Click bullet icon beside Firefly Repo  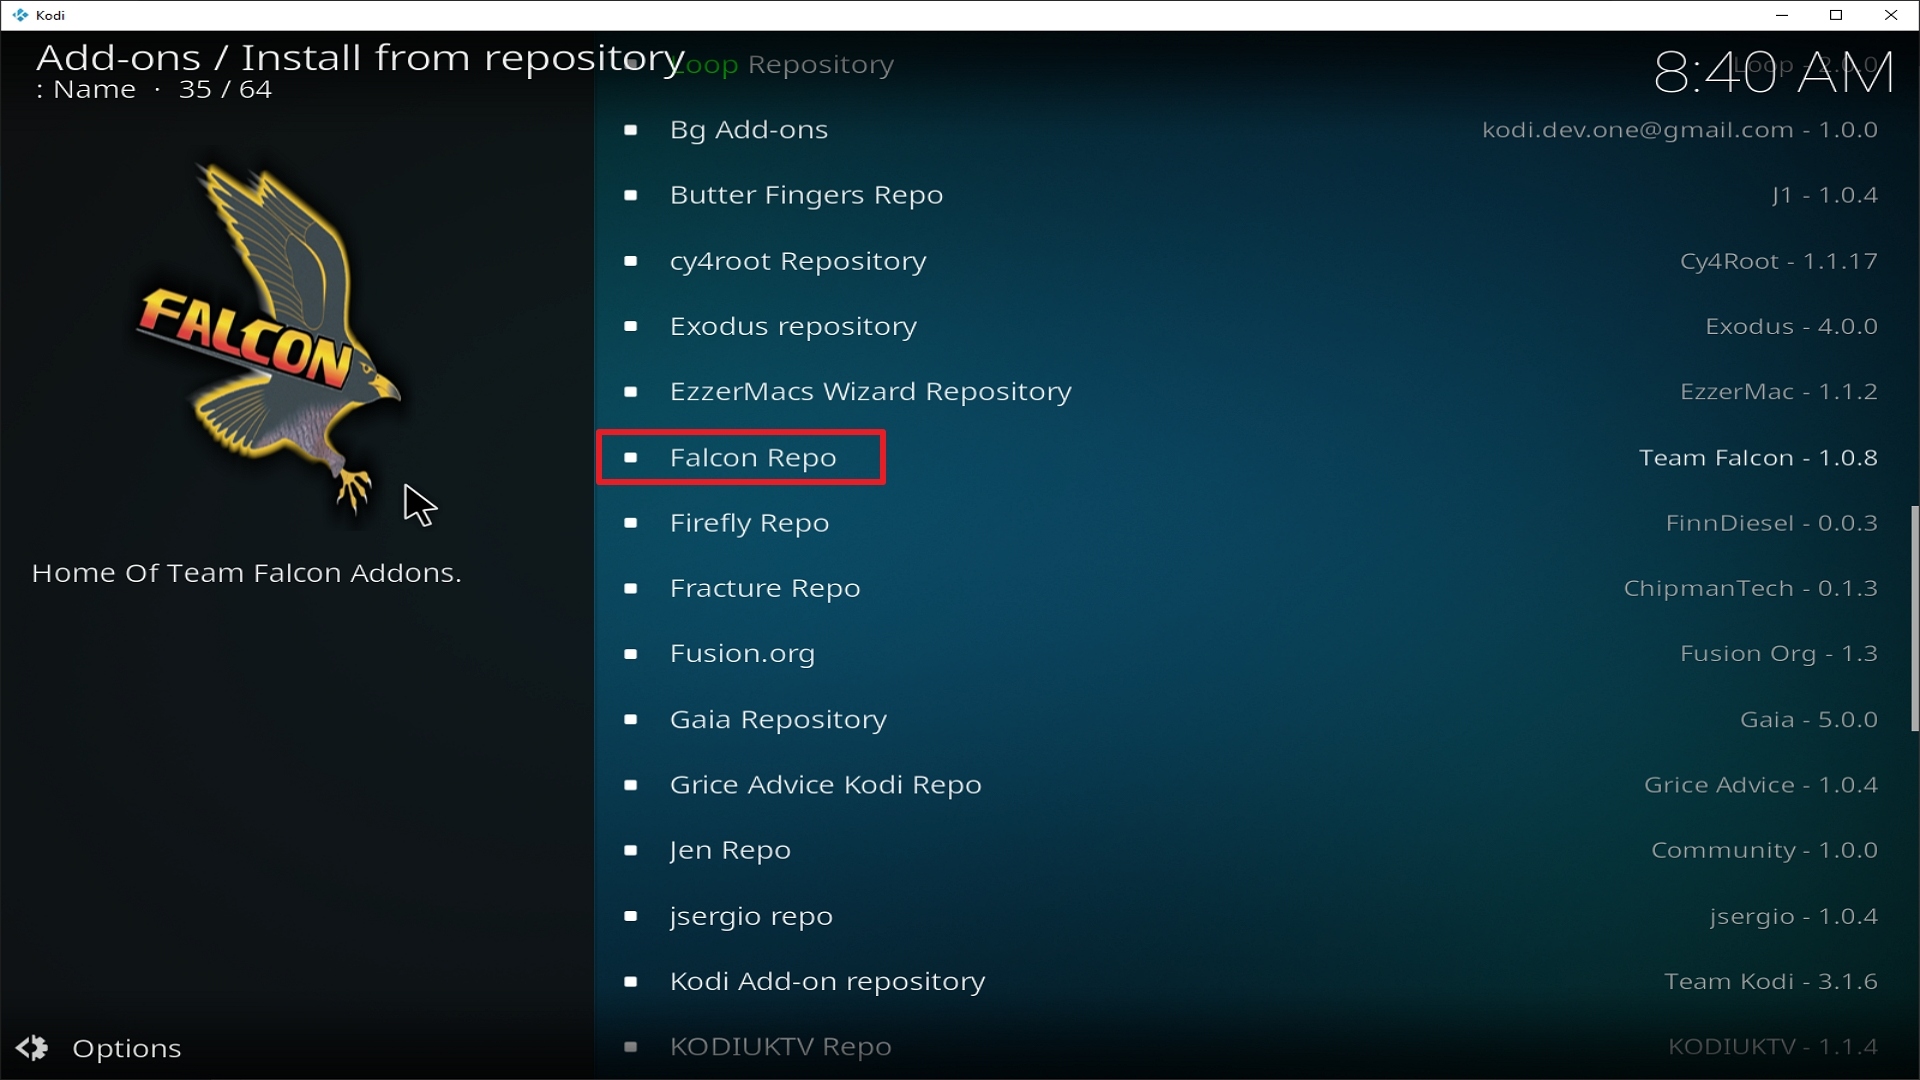point(630,523)
